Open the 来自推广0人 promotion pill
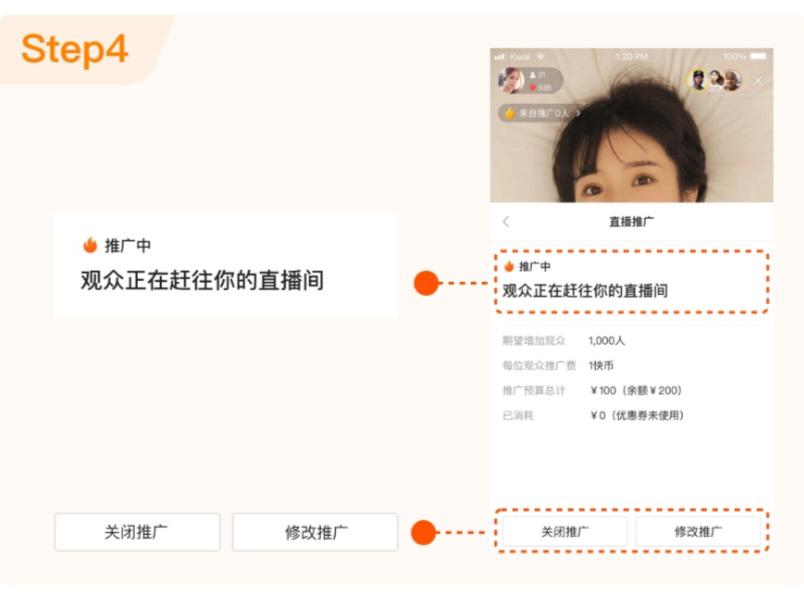This screenshot has height=604, width=804. click(x=540, y=113)
